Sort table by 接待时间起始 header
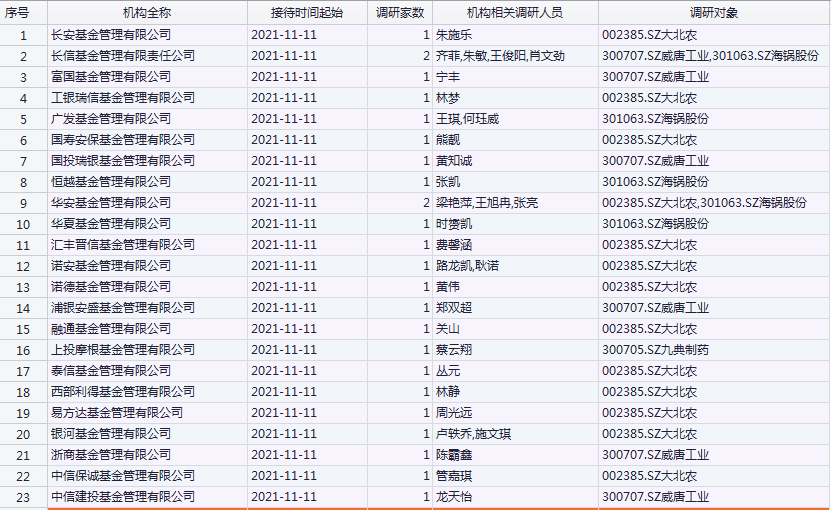This screenshot has width=831, height=510. coord(306,12)
